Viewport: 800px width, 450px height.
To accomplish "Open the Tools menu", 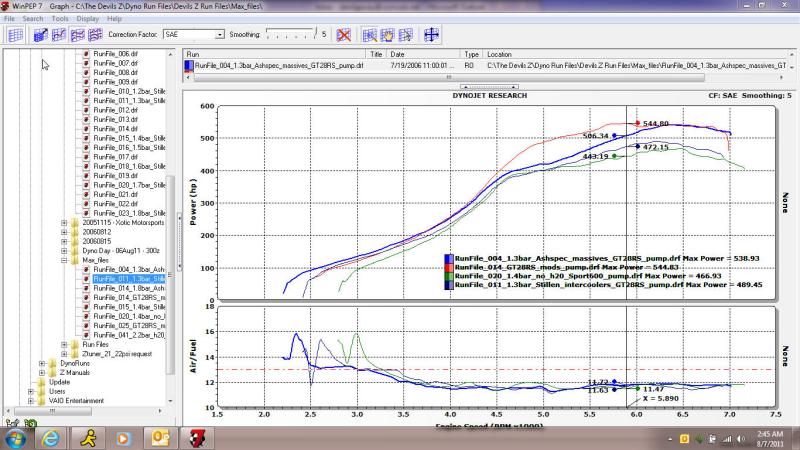I will point(60,18).
